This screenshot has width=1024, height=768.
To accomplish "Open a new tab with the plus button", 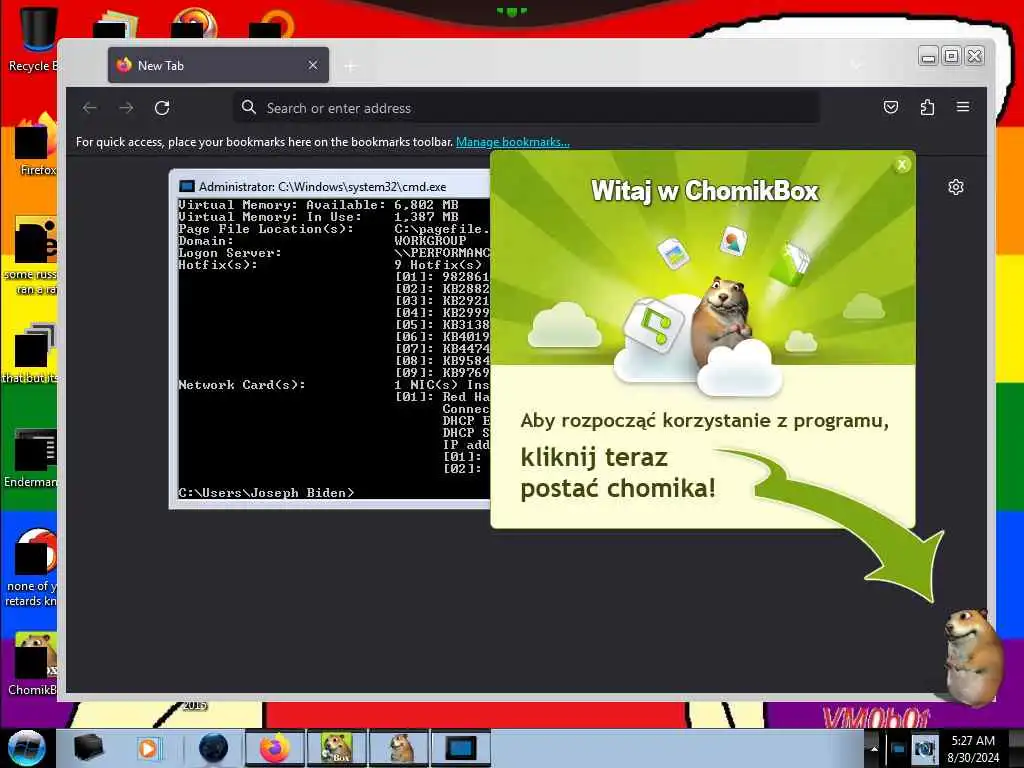I will click(x=351, y=66).
